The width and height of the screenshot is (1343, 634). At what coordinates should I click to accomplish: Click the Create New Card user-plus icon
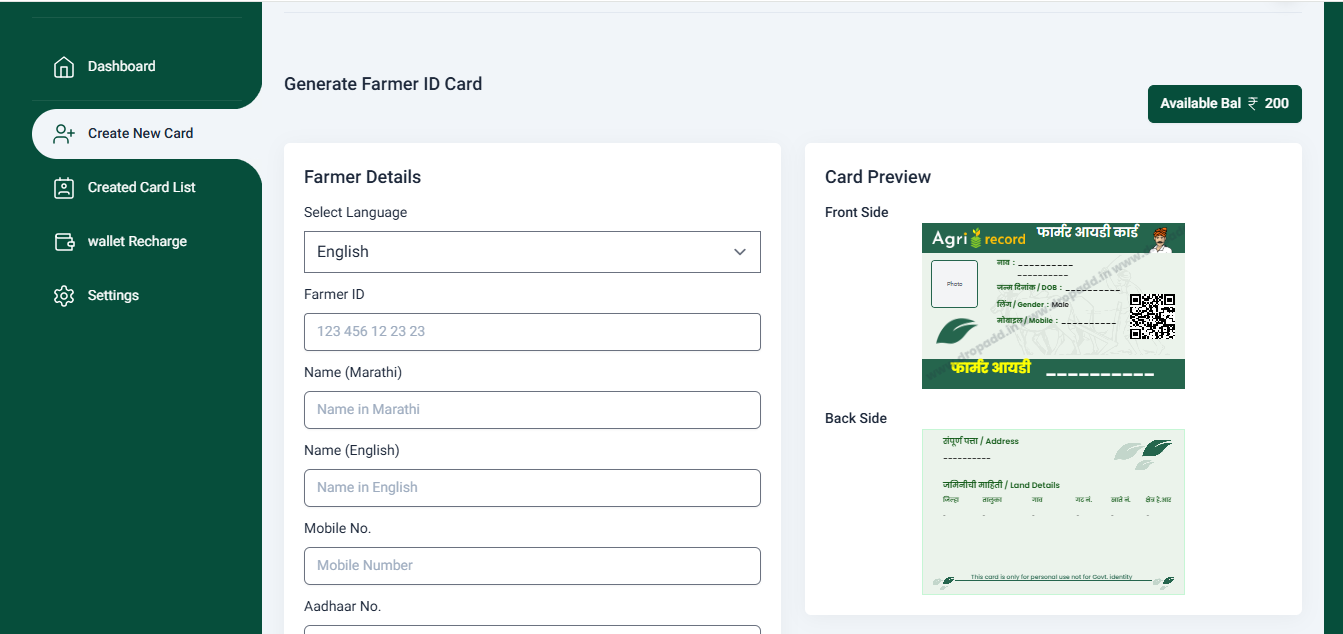pos(64,134)
